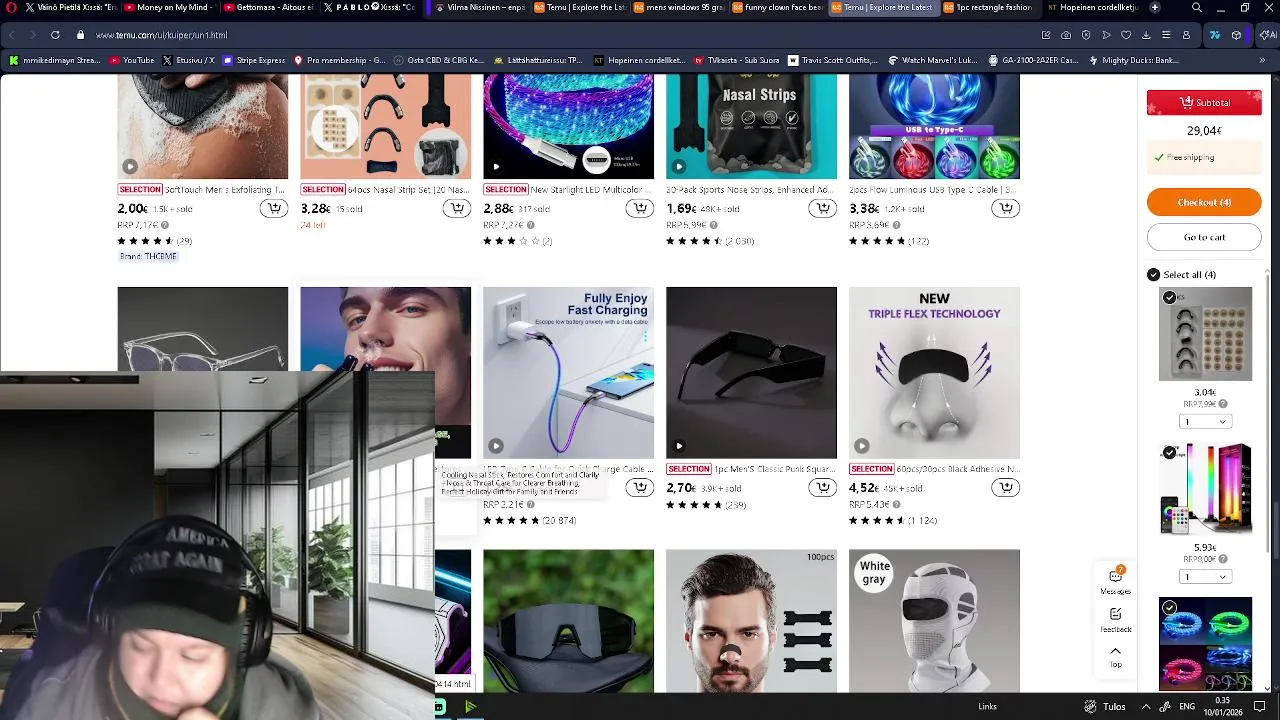Open the clear frame glasses product image
Screen dimensions: 1280x720
202,330
